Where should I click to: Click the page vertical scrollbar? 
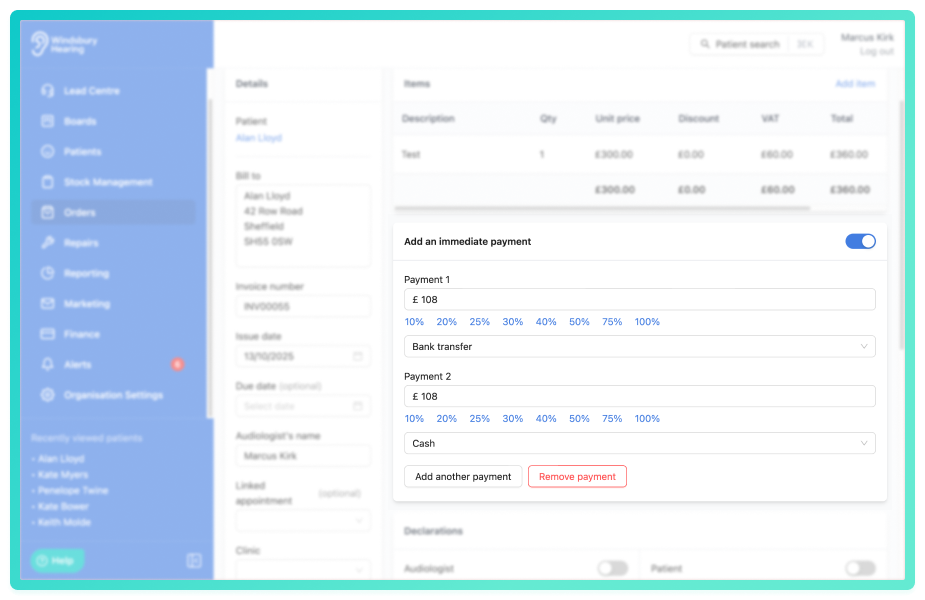pyautogui.click(x=901, y=225)
